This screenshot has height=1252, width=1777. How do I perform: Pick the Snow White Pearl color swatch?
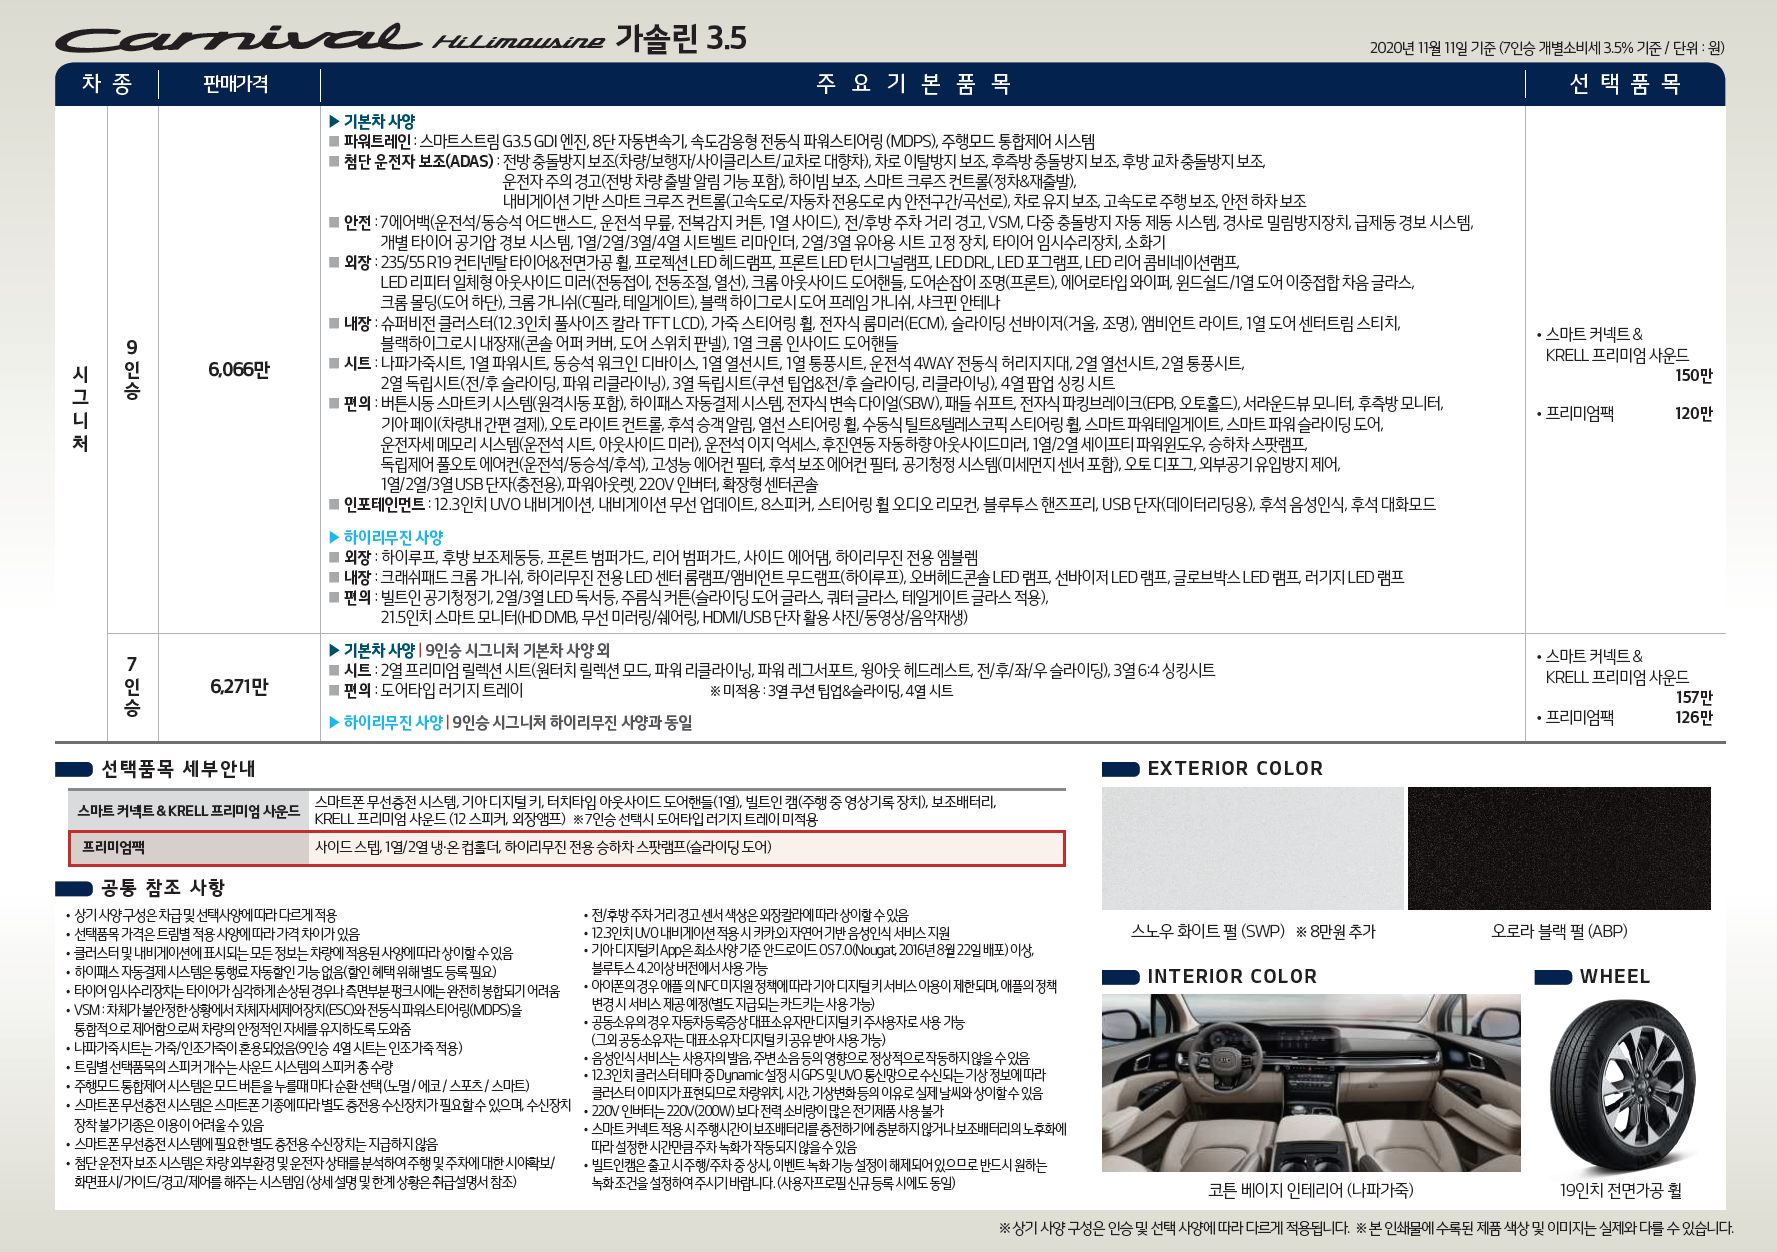pos(1253,848)
